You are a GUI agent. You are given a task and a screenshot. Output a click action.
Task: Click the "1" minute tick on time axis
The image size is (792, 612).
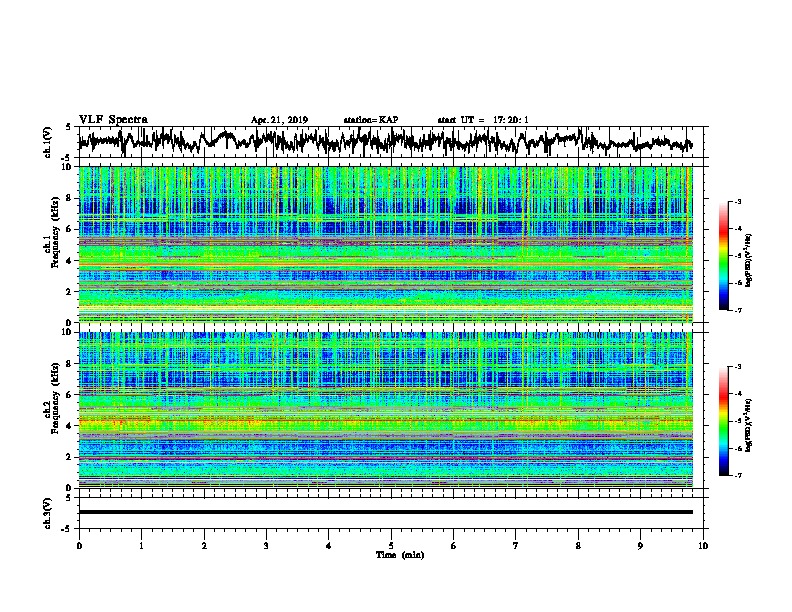[x=141, y=546]
